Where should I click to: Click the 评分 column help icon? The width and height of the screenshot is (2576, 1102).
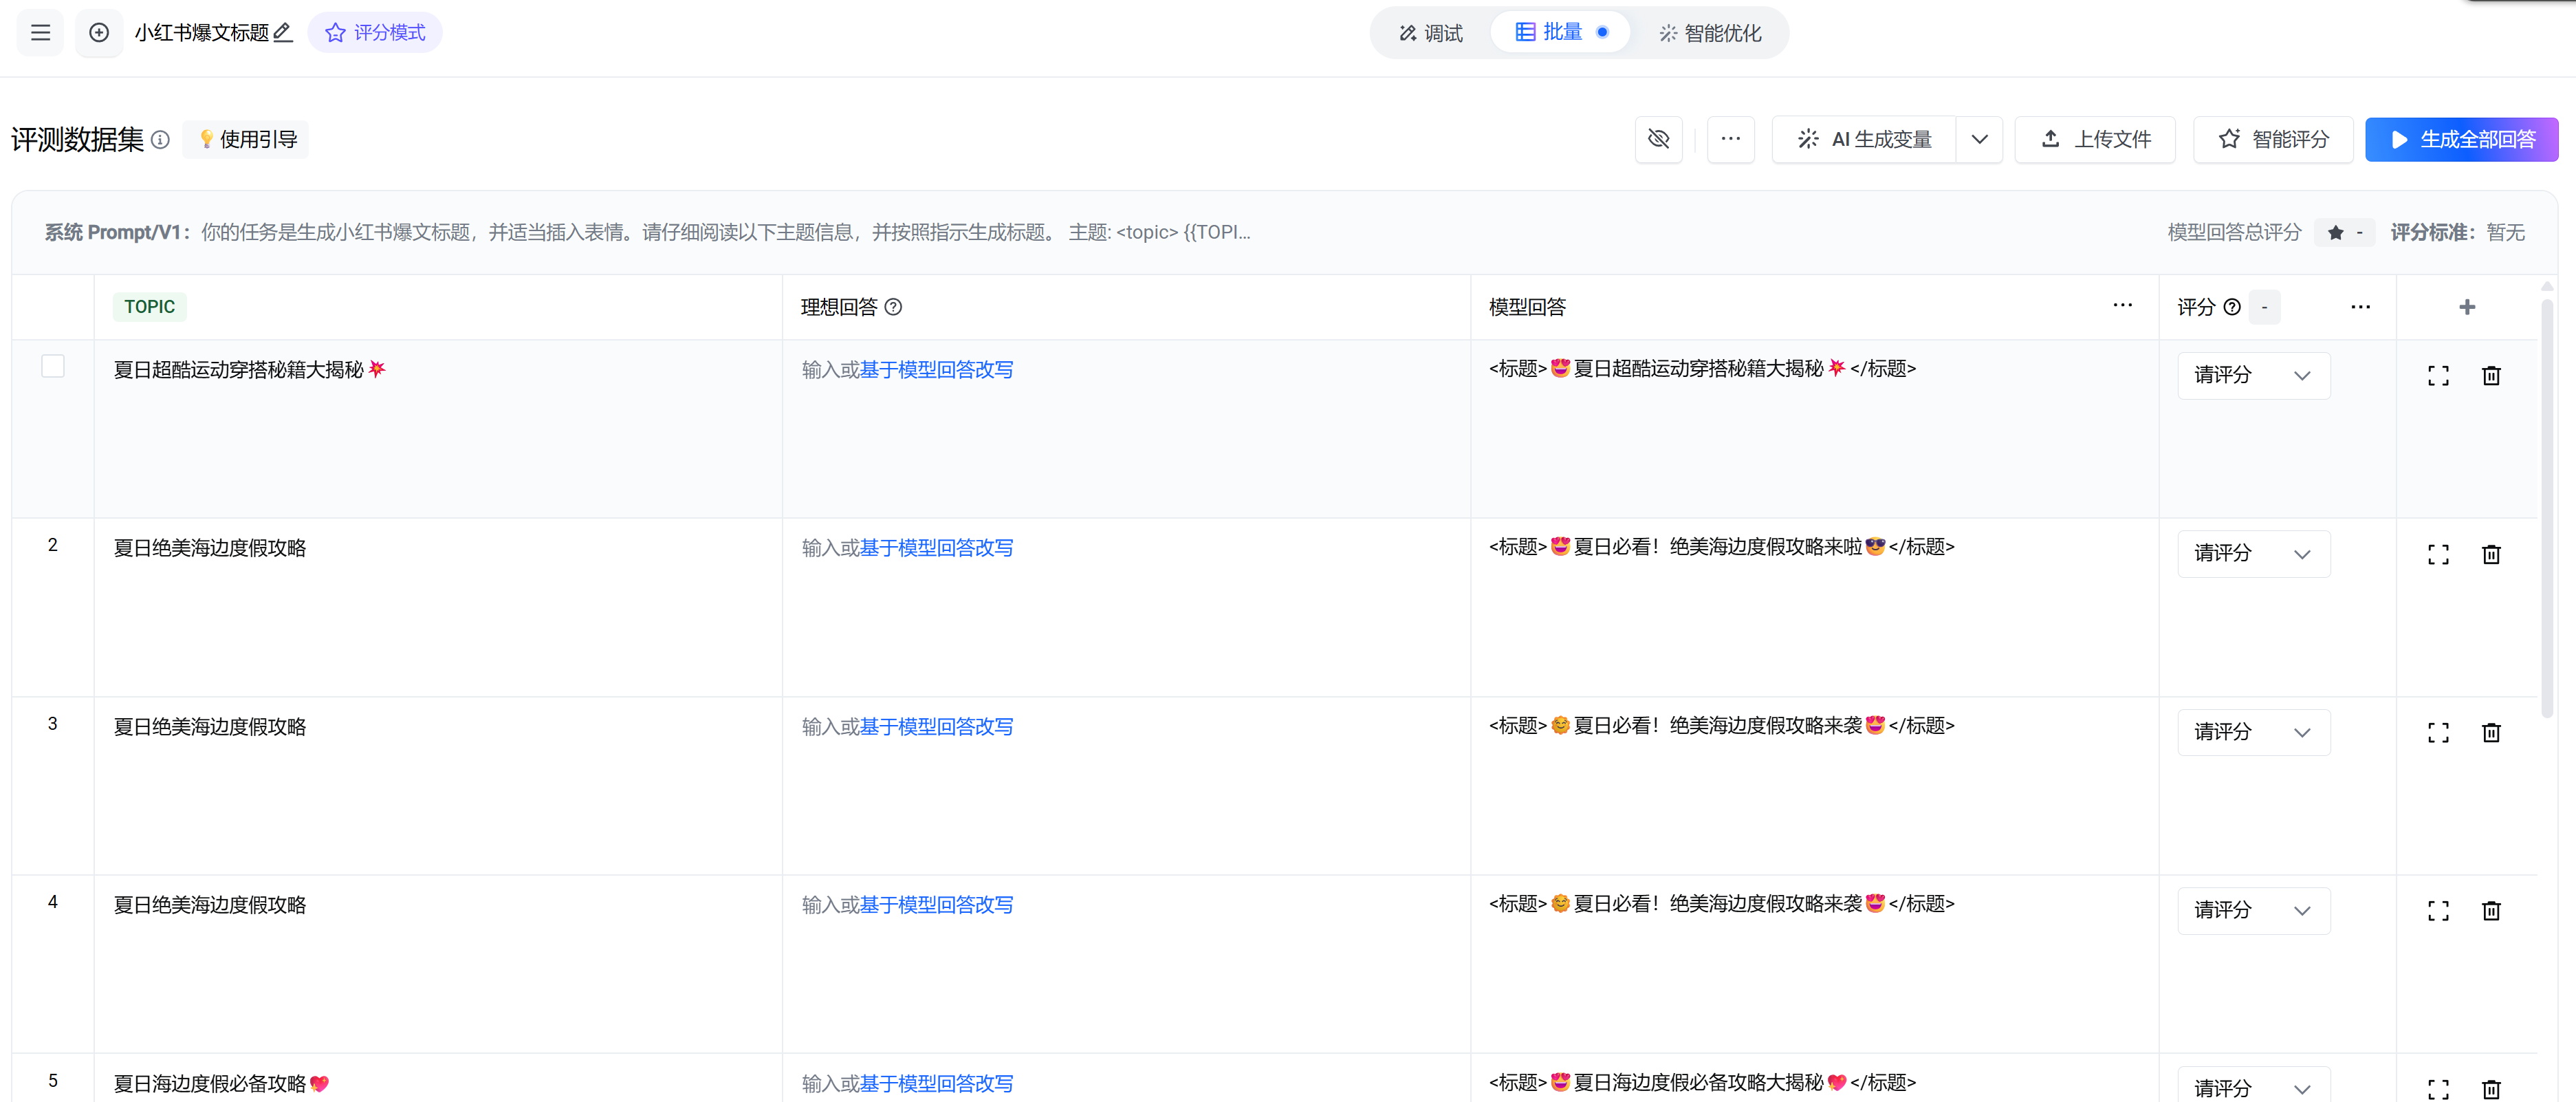(x=2232, y=307)
